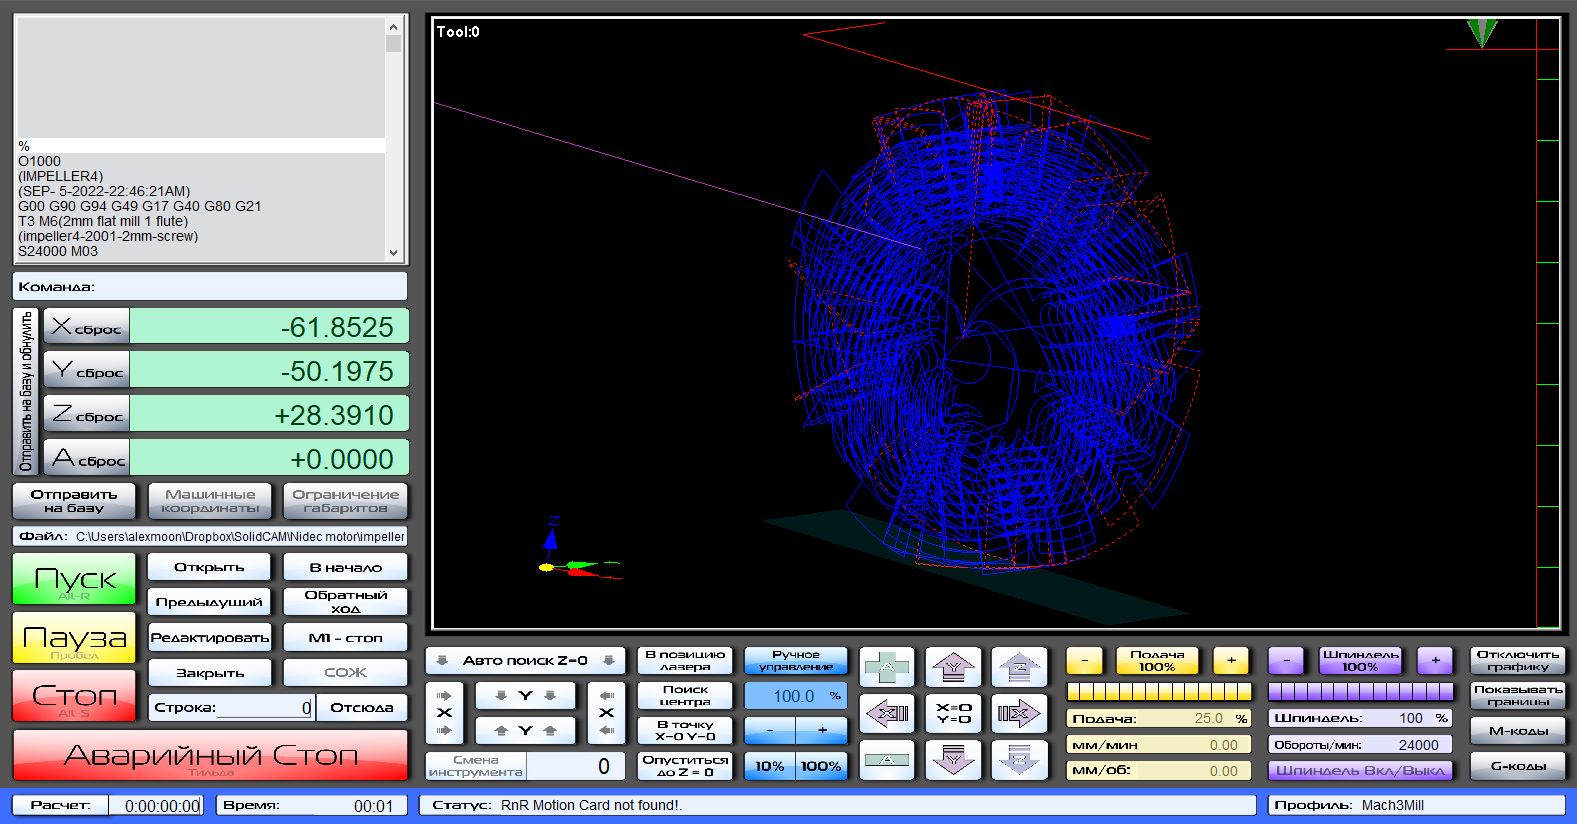Open the M-коды panel
The image size is (1577, 824).
(x=1517, y=731)
